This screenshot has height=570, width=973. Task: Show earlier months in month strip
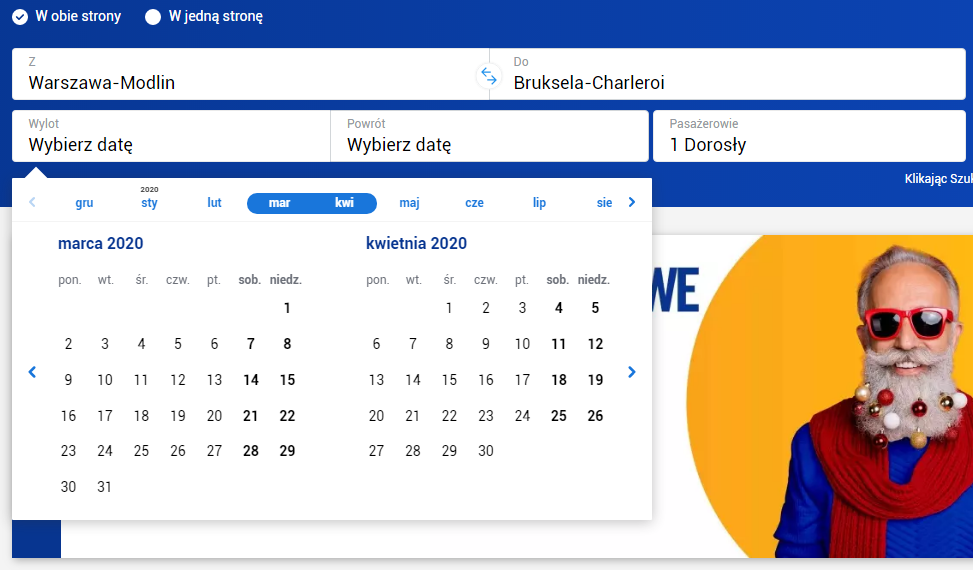pyautogui.click(x=32, y=202)
